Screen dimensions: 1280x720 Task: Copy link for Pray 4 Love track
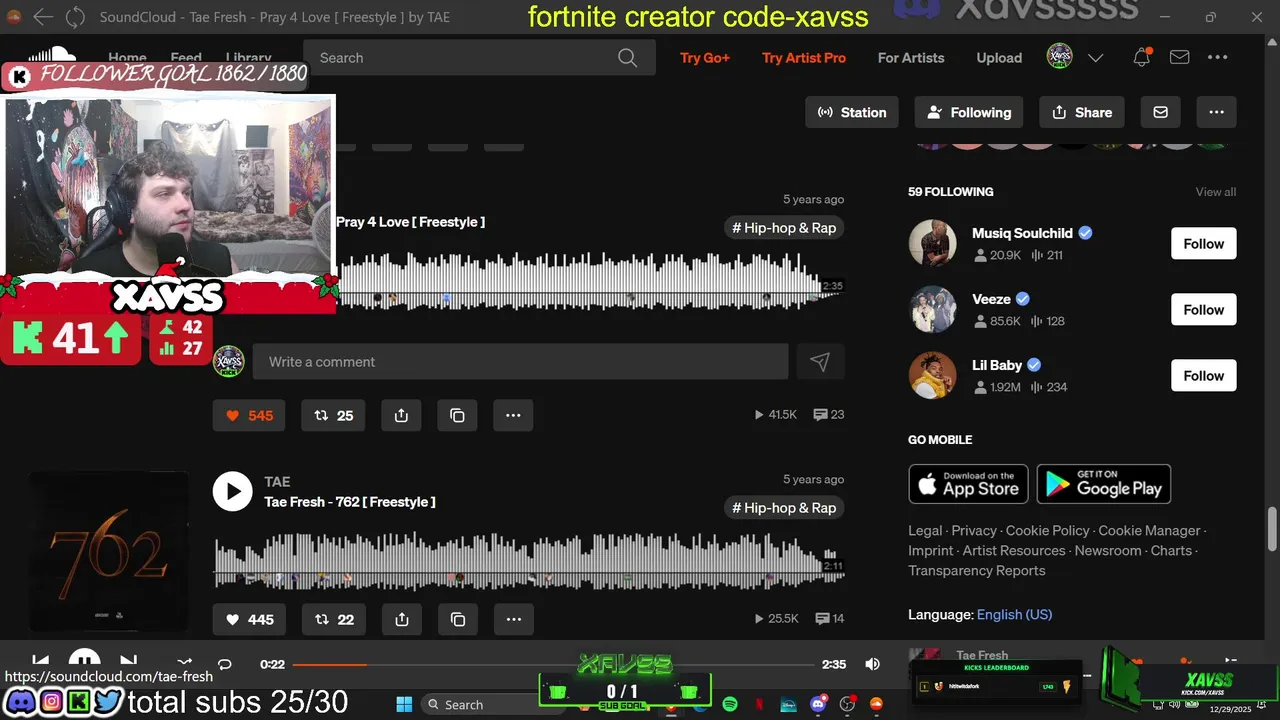[x=457, y=415]
